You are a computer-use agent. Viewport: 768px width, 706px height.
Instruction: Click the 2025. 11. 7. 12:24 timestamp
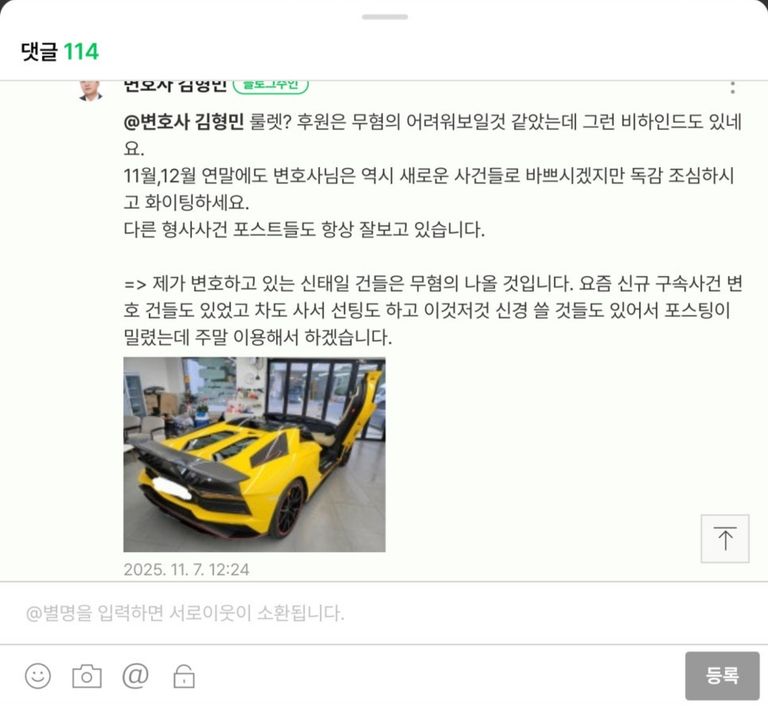click(x=186, y=569)
